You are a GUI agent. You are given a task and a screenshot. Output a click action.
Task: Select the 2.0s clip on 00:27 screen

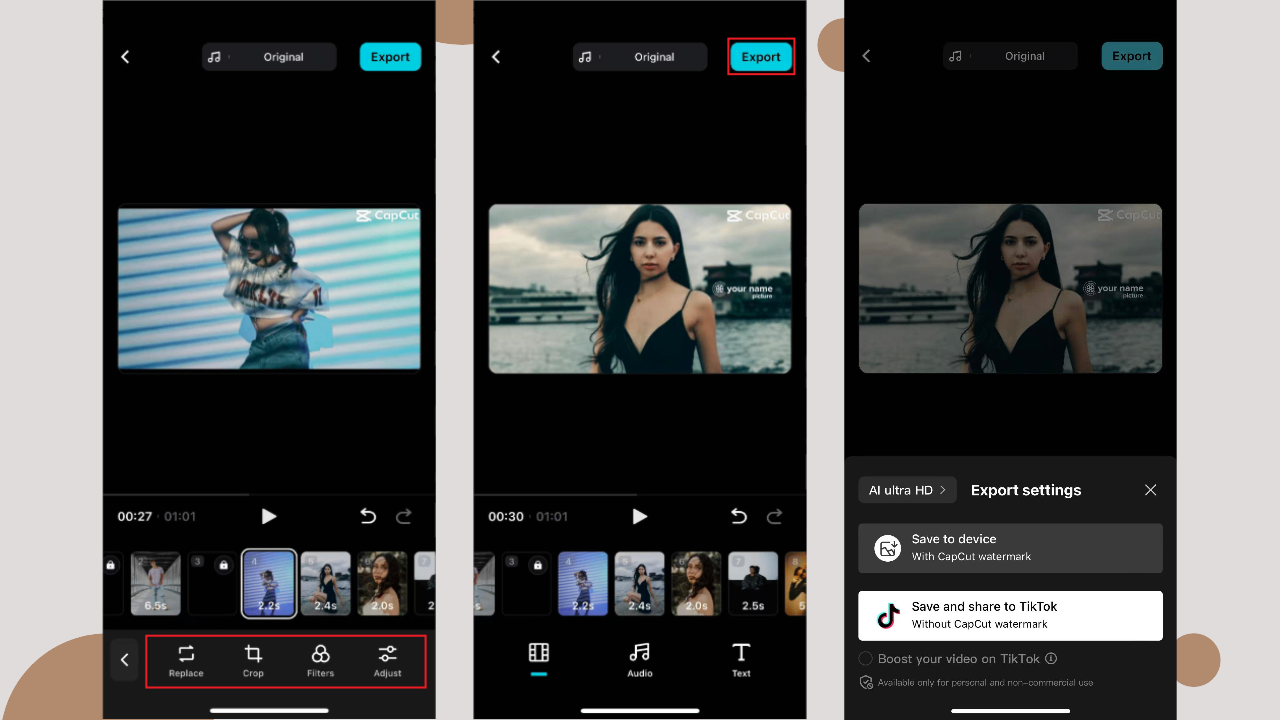(383, 583)
